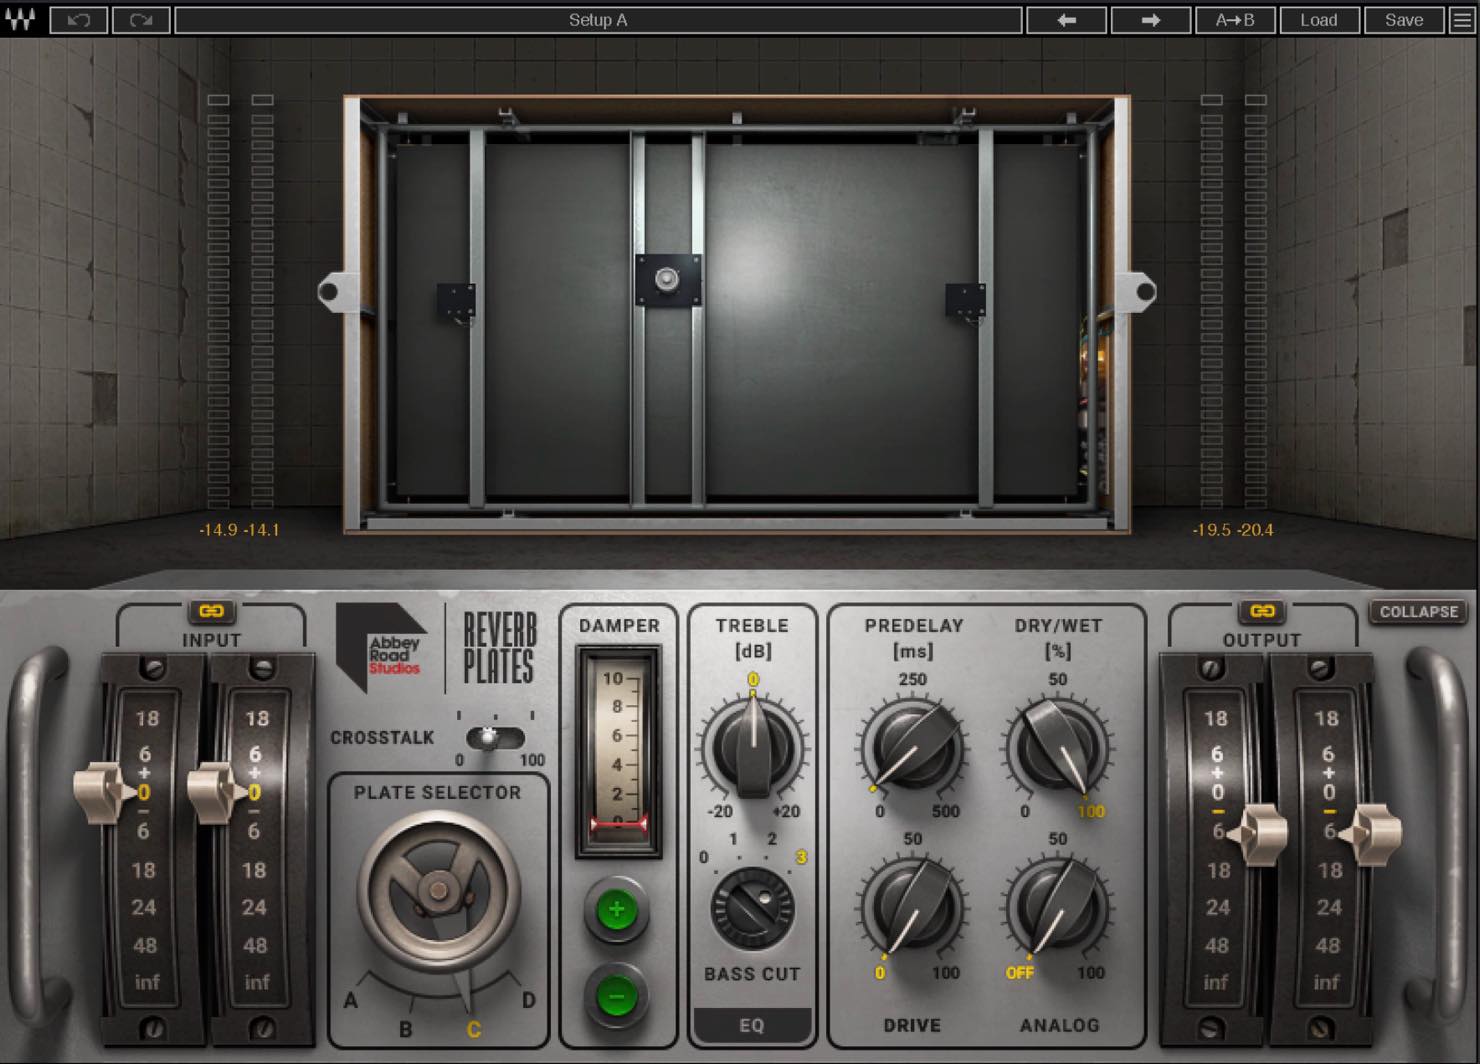The height and width of the screenshot is (1064, 1480).
Task: Open the hamburger menu at top right
Action: pyautogui.click(x=1462, y=20)
